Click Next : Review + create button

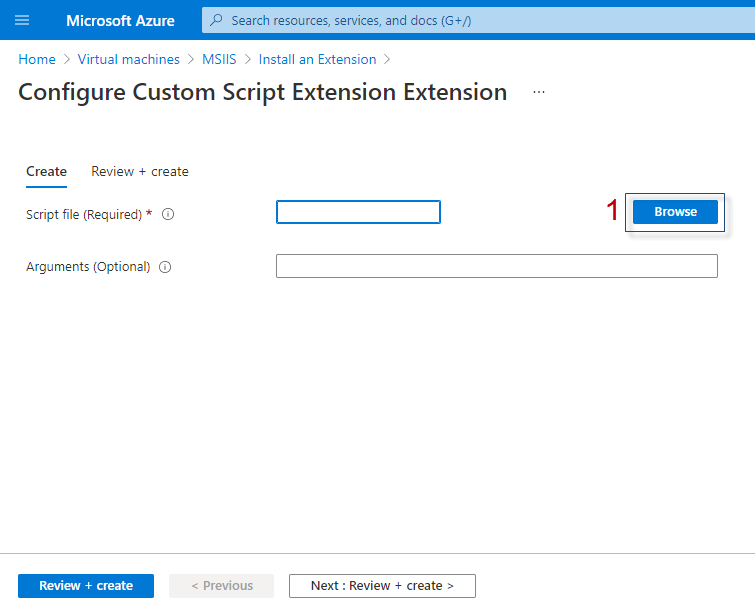click(x=382, y=586)
